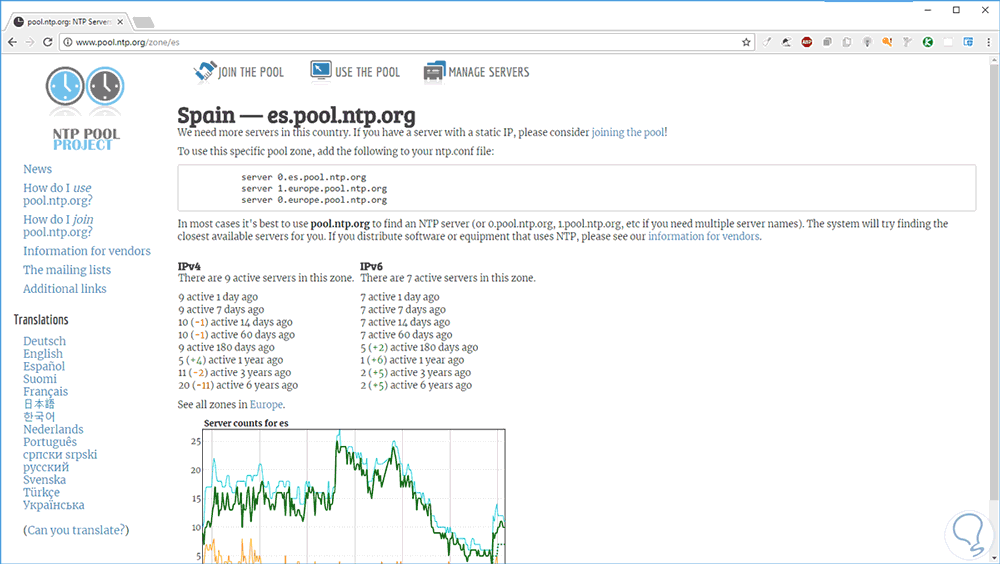Click the 'Spain — es.pool.ntp.org' heading
Screen dimensions: 1000x564
pos(297,115)
